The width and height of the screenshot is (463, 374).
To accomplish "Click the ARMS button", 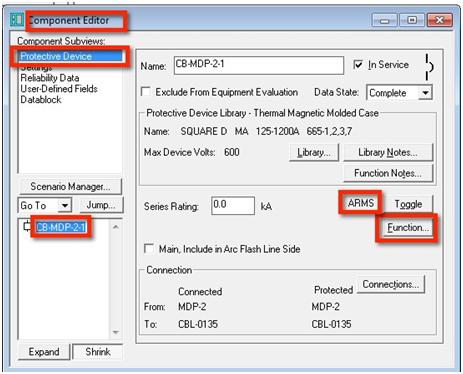I will point(361,203).
